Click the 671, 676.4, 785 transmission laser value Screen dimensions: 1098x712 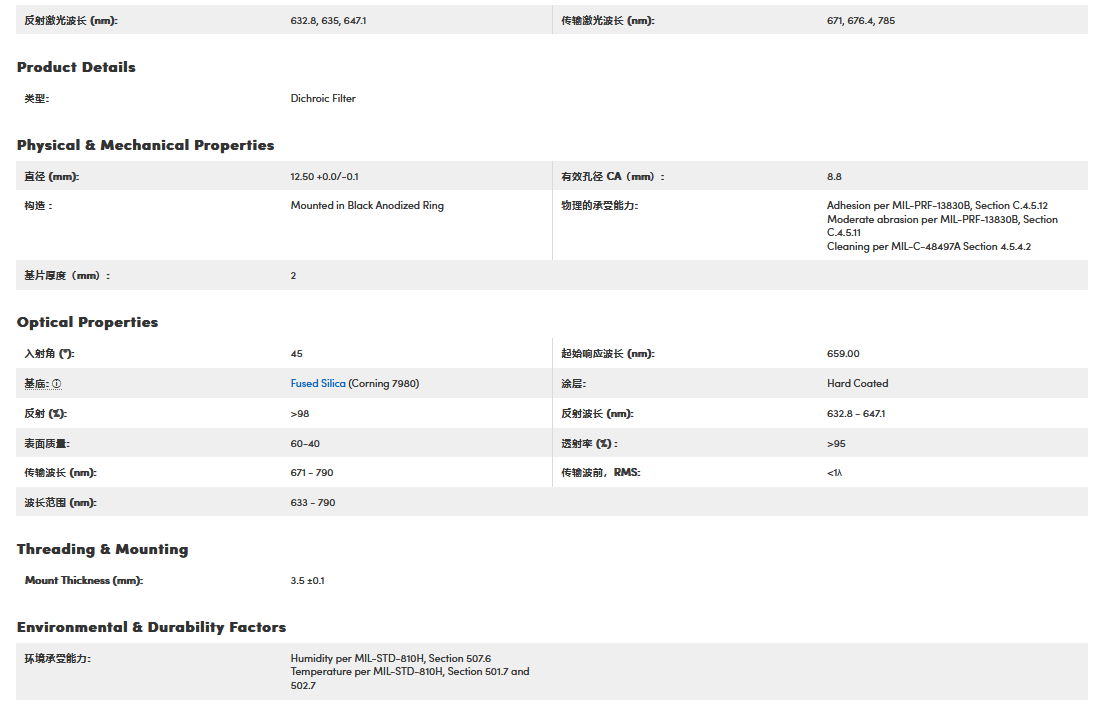coord(860,20)
